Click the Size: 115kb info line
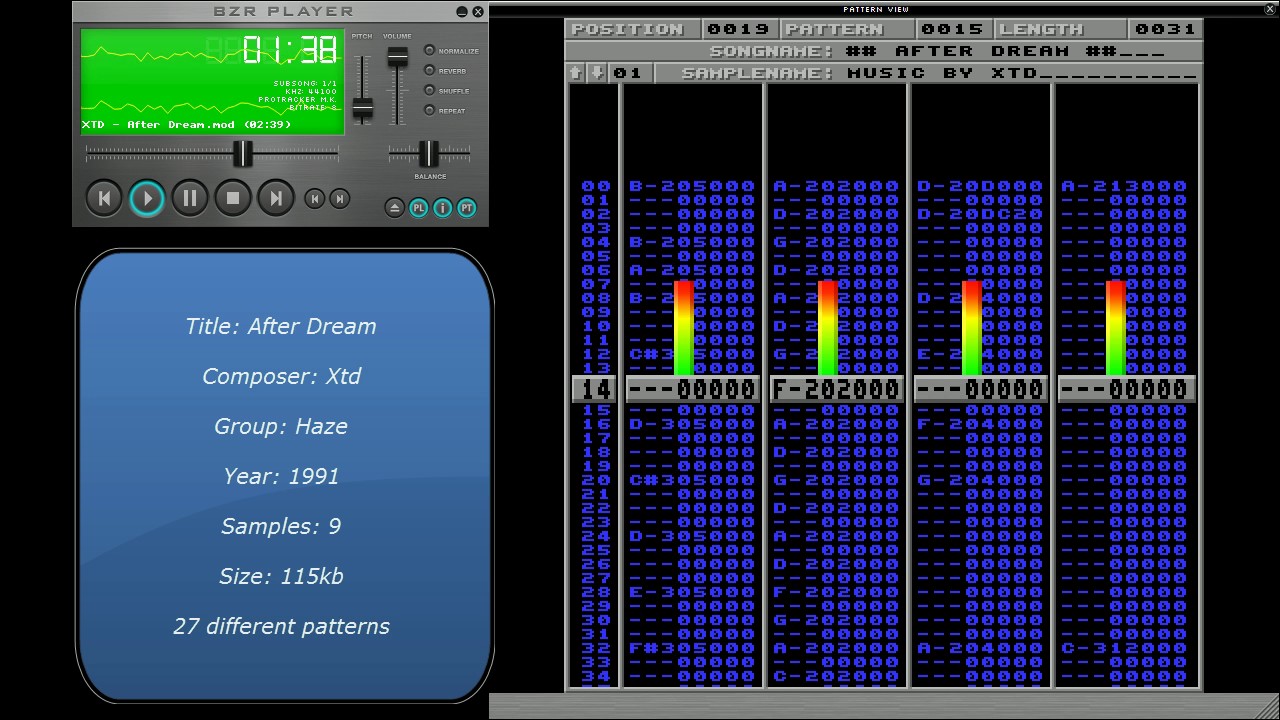The height and width of the screenshot is (720, 1280). [x=281, y=576]
